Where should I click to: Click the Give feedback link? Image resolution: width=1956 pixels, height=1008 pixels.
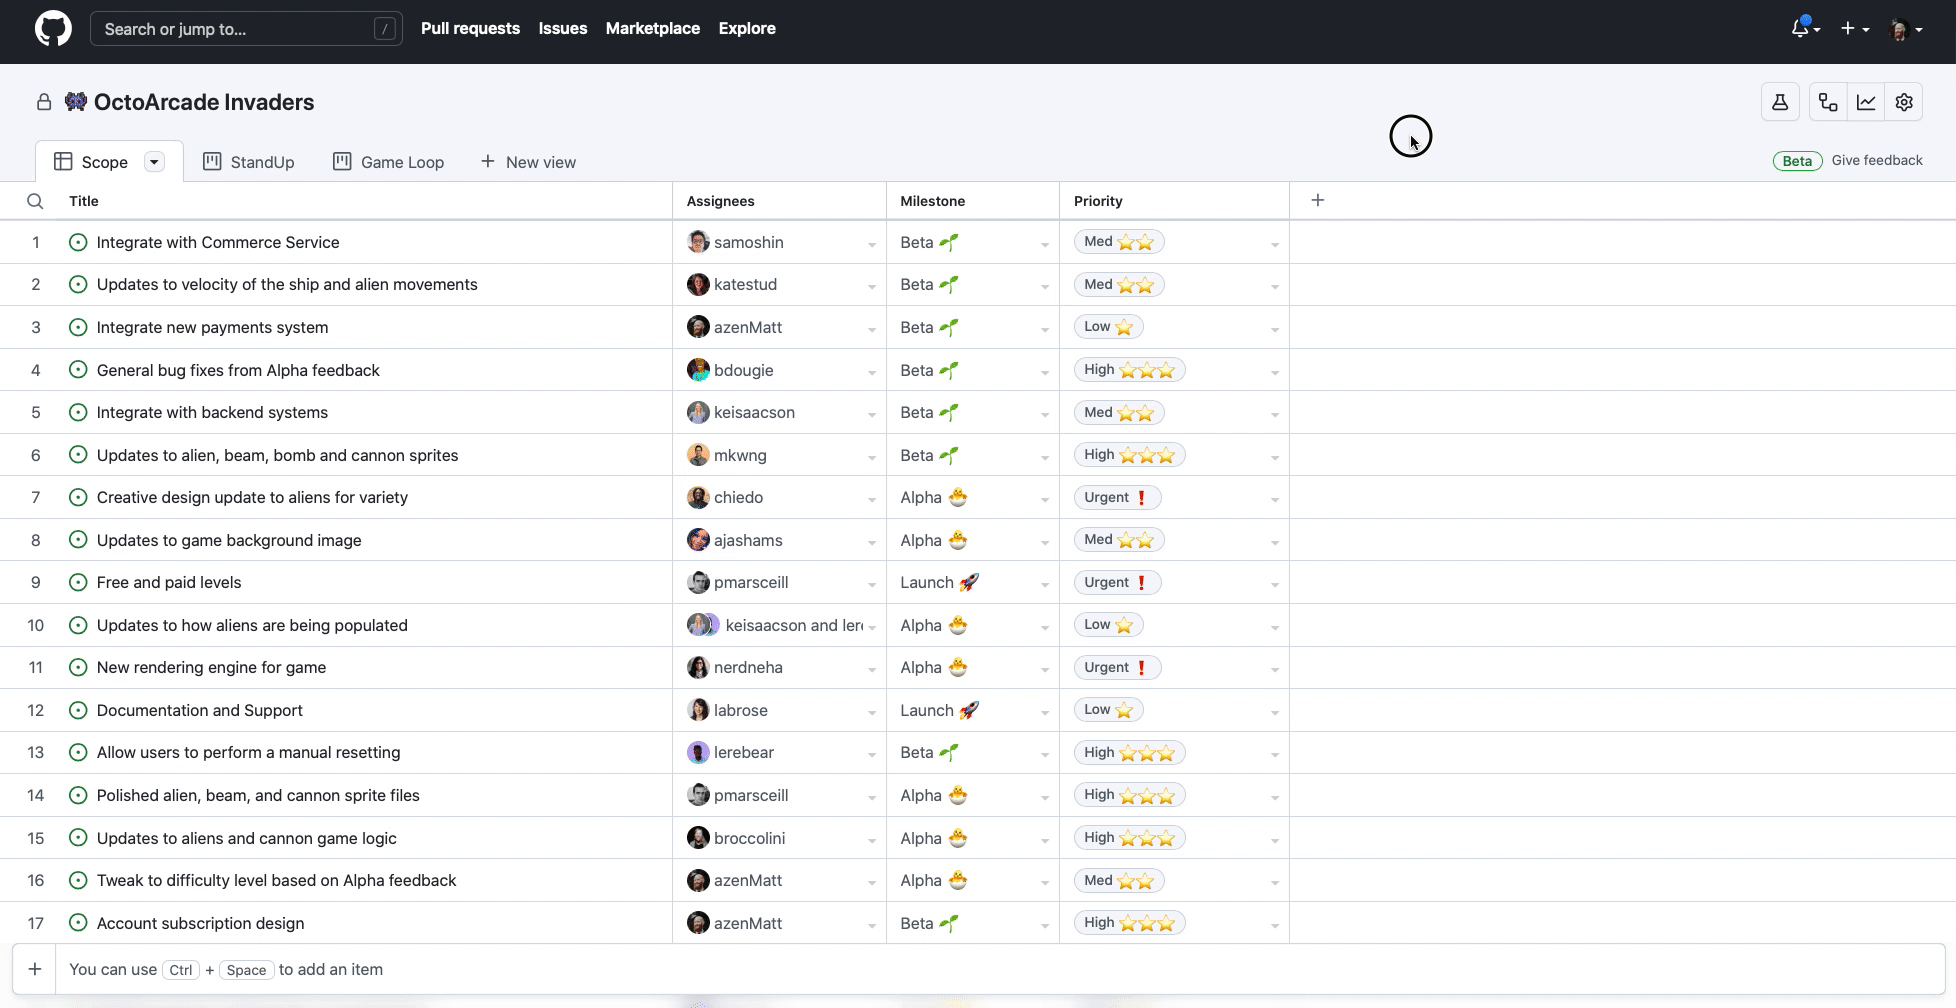[x=1877, y=160]
